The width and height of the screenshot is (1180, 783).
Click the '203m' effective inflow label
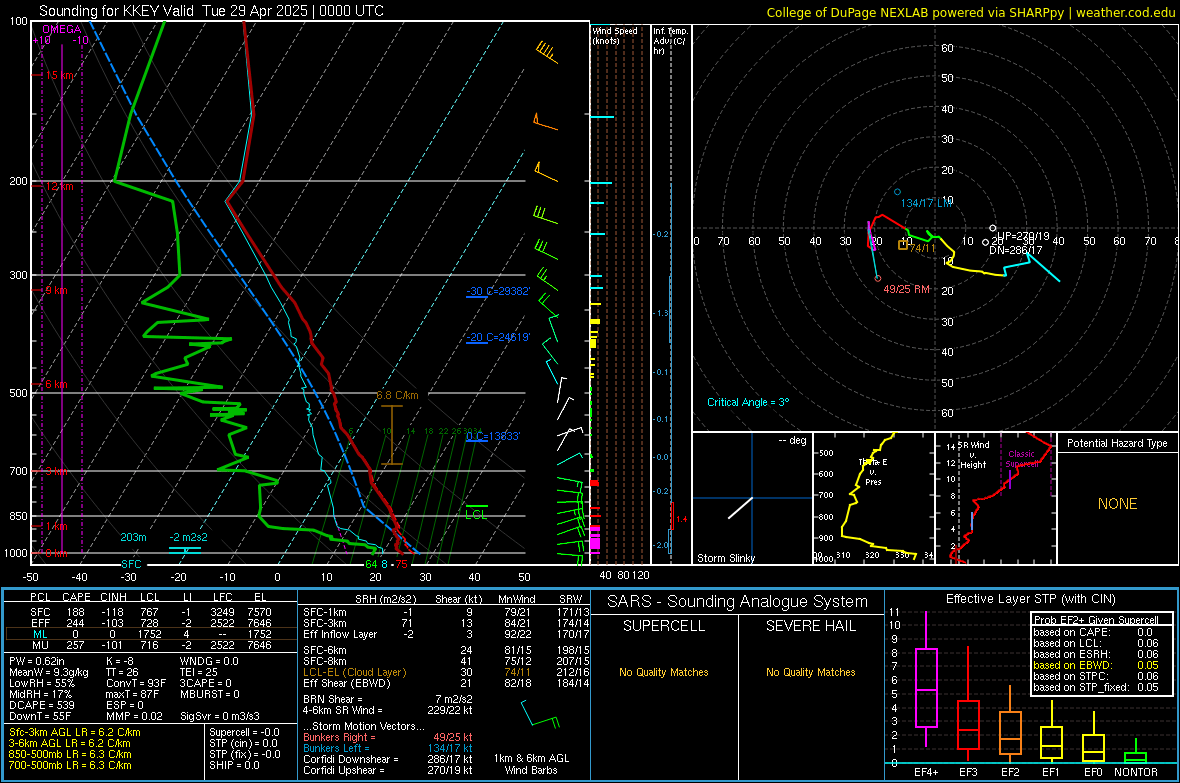coord(133,537)
